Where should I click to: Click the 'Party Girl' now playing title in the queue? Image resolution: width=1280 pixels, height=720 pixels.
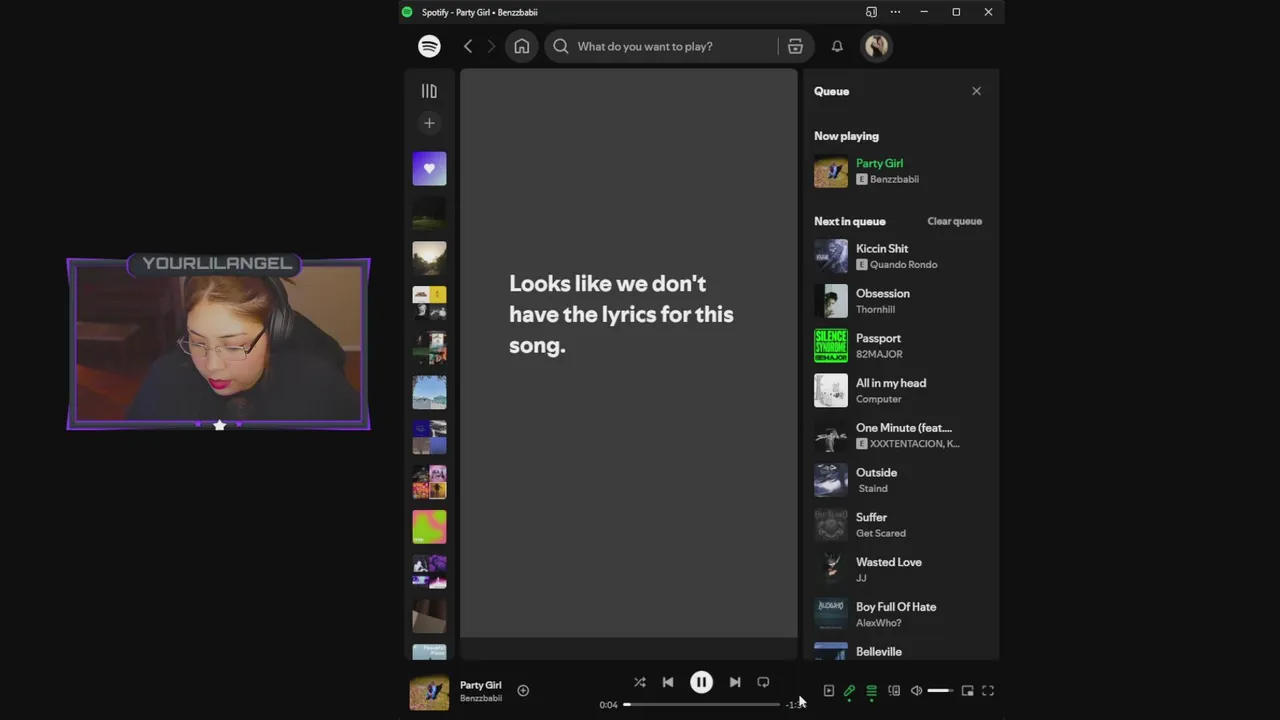879,163
